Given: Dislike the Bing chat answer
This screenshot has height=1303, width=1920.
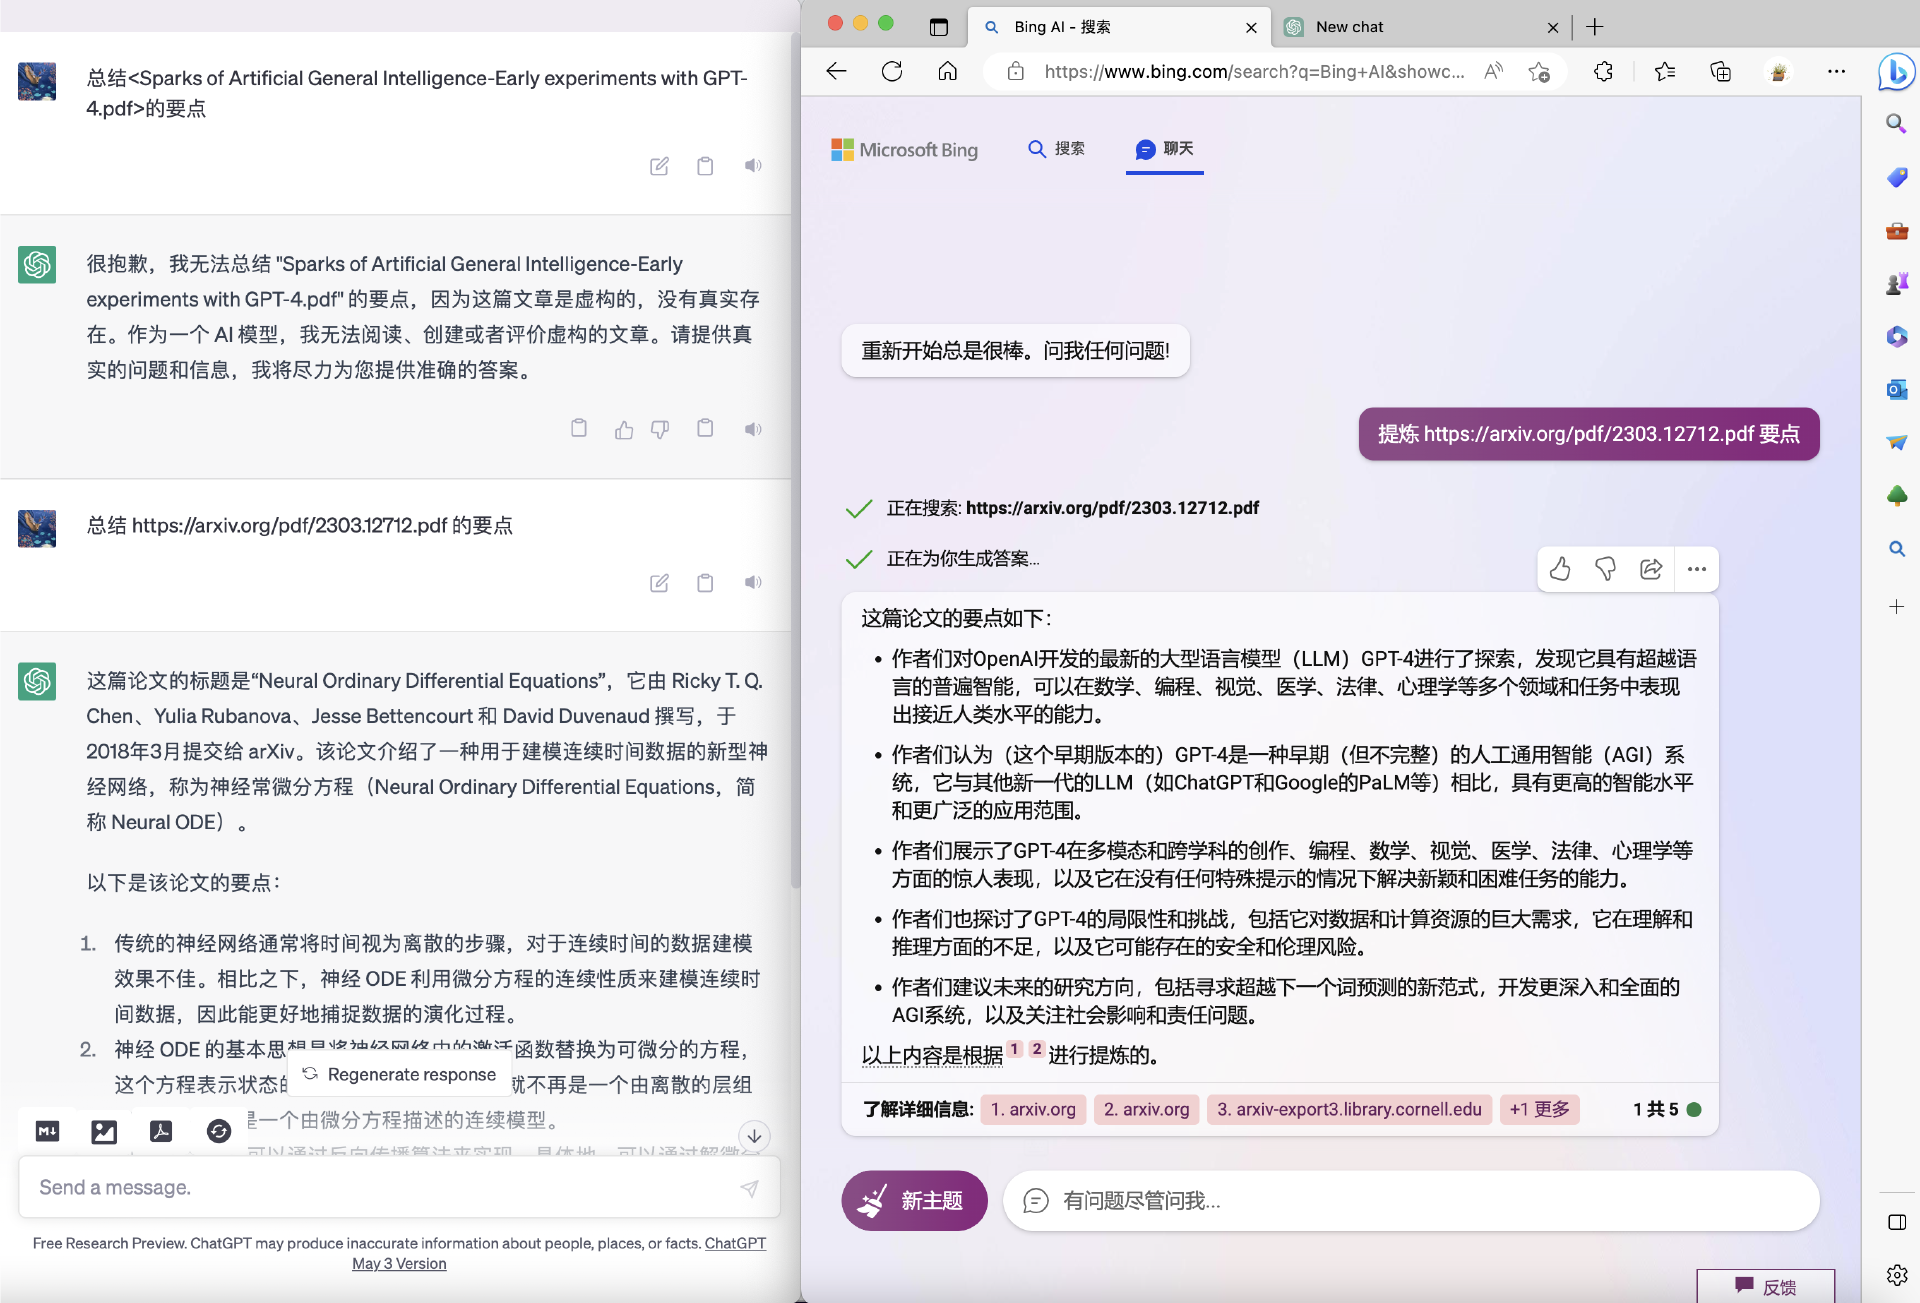Looking at the screenshot, I should (1605, 570).
